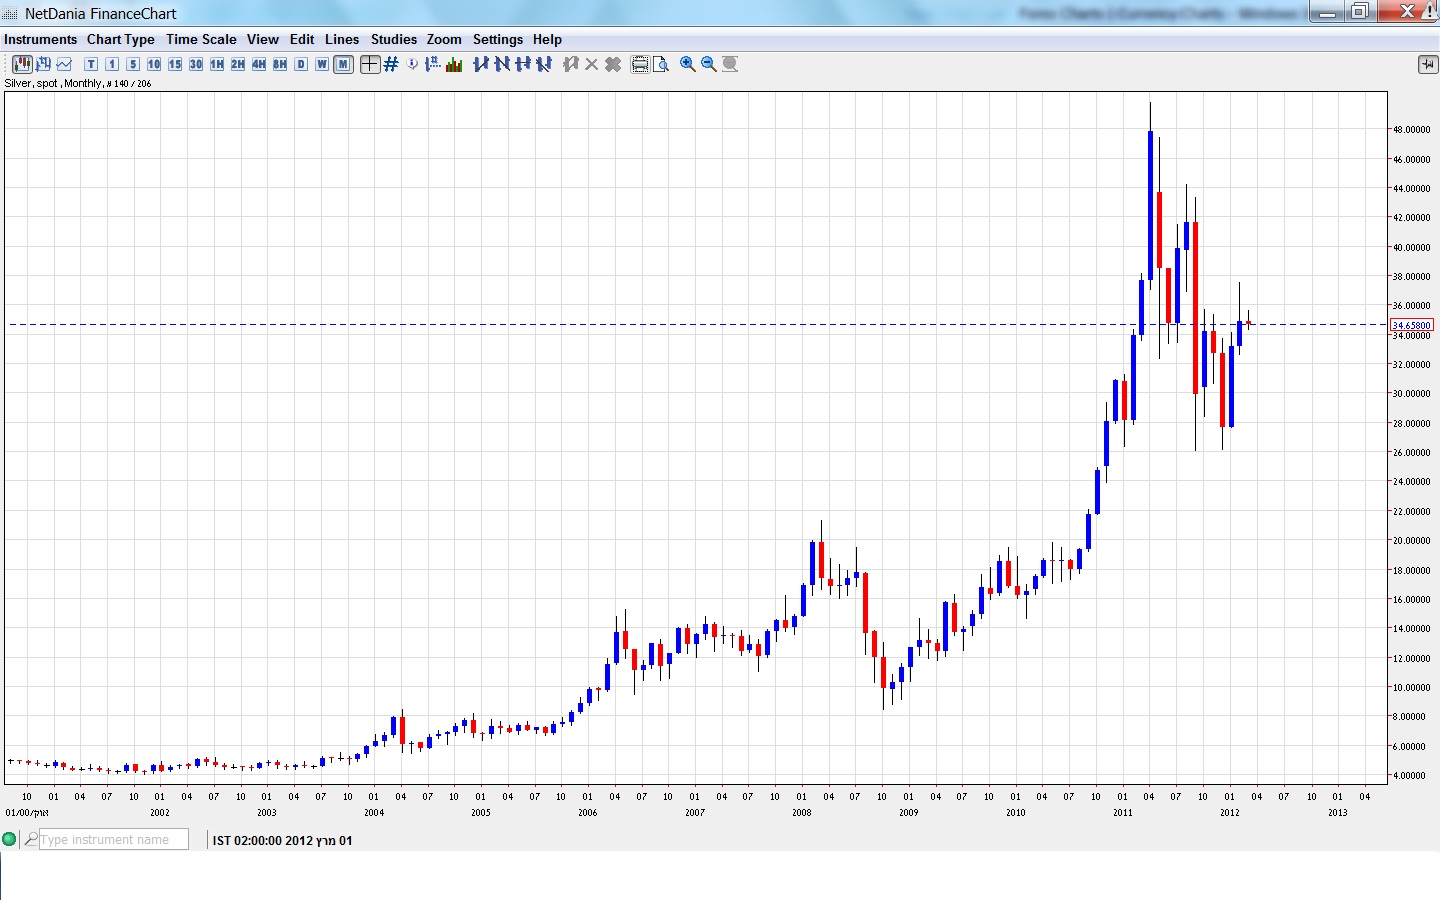The height and width of the screenshot is (900, 1440).
Task: Open the View menu
Action: 263,39
